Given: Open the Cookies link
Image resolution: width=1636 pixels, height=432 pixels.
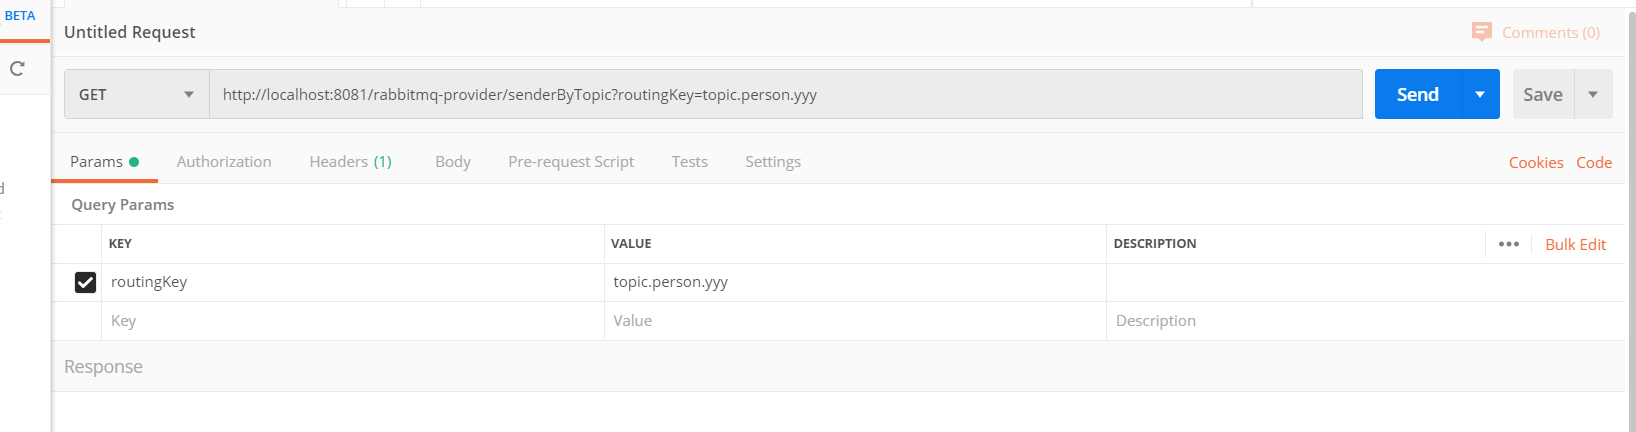Looking at the screenshot, I should pyautogui.click(x=1536, y=163).
